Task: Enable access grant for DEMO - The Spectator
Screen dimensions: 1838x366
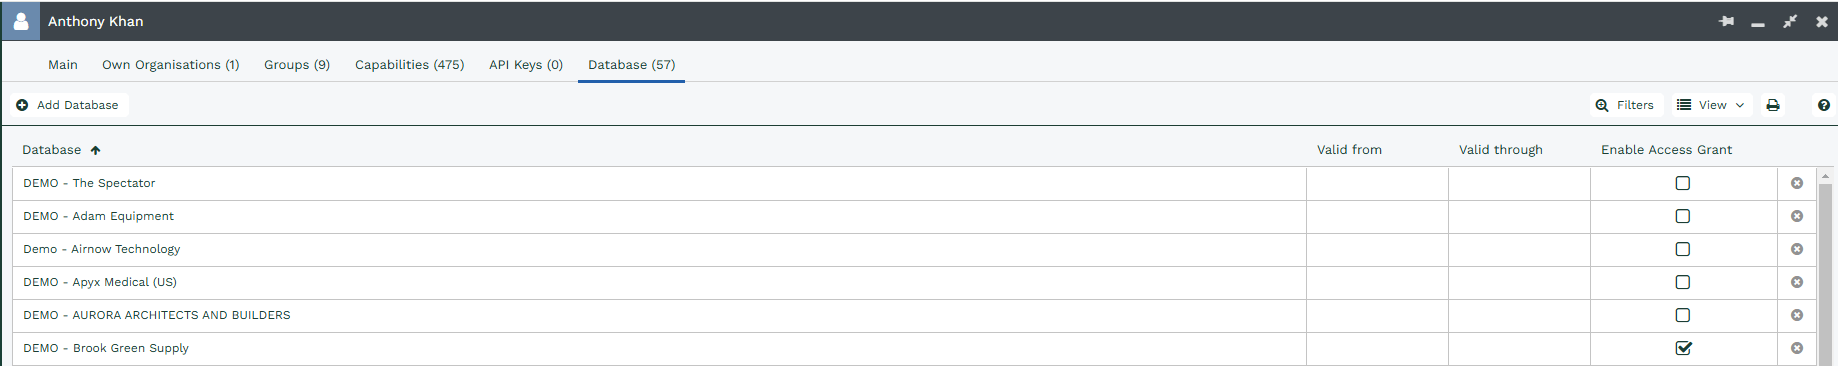Action: [x=1683, y=183]
